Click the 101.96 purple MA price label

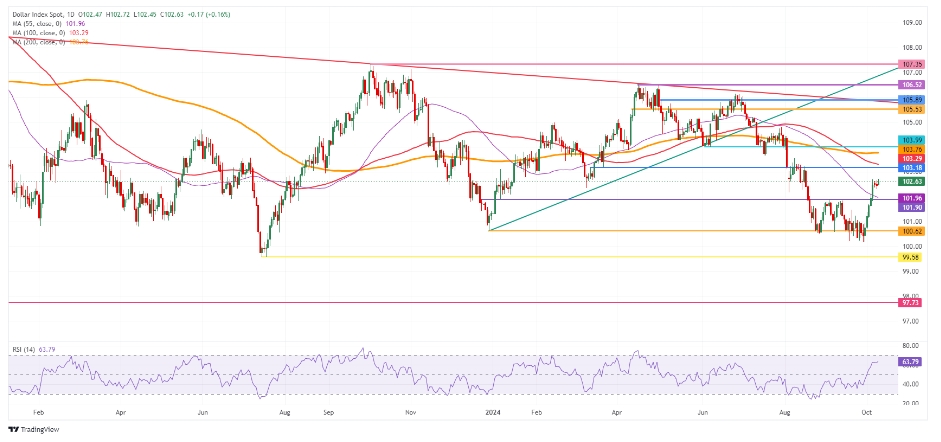point(912,197)
